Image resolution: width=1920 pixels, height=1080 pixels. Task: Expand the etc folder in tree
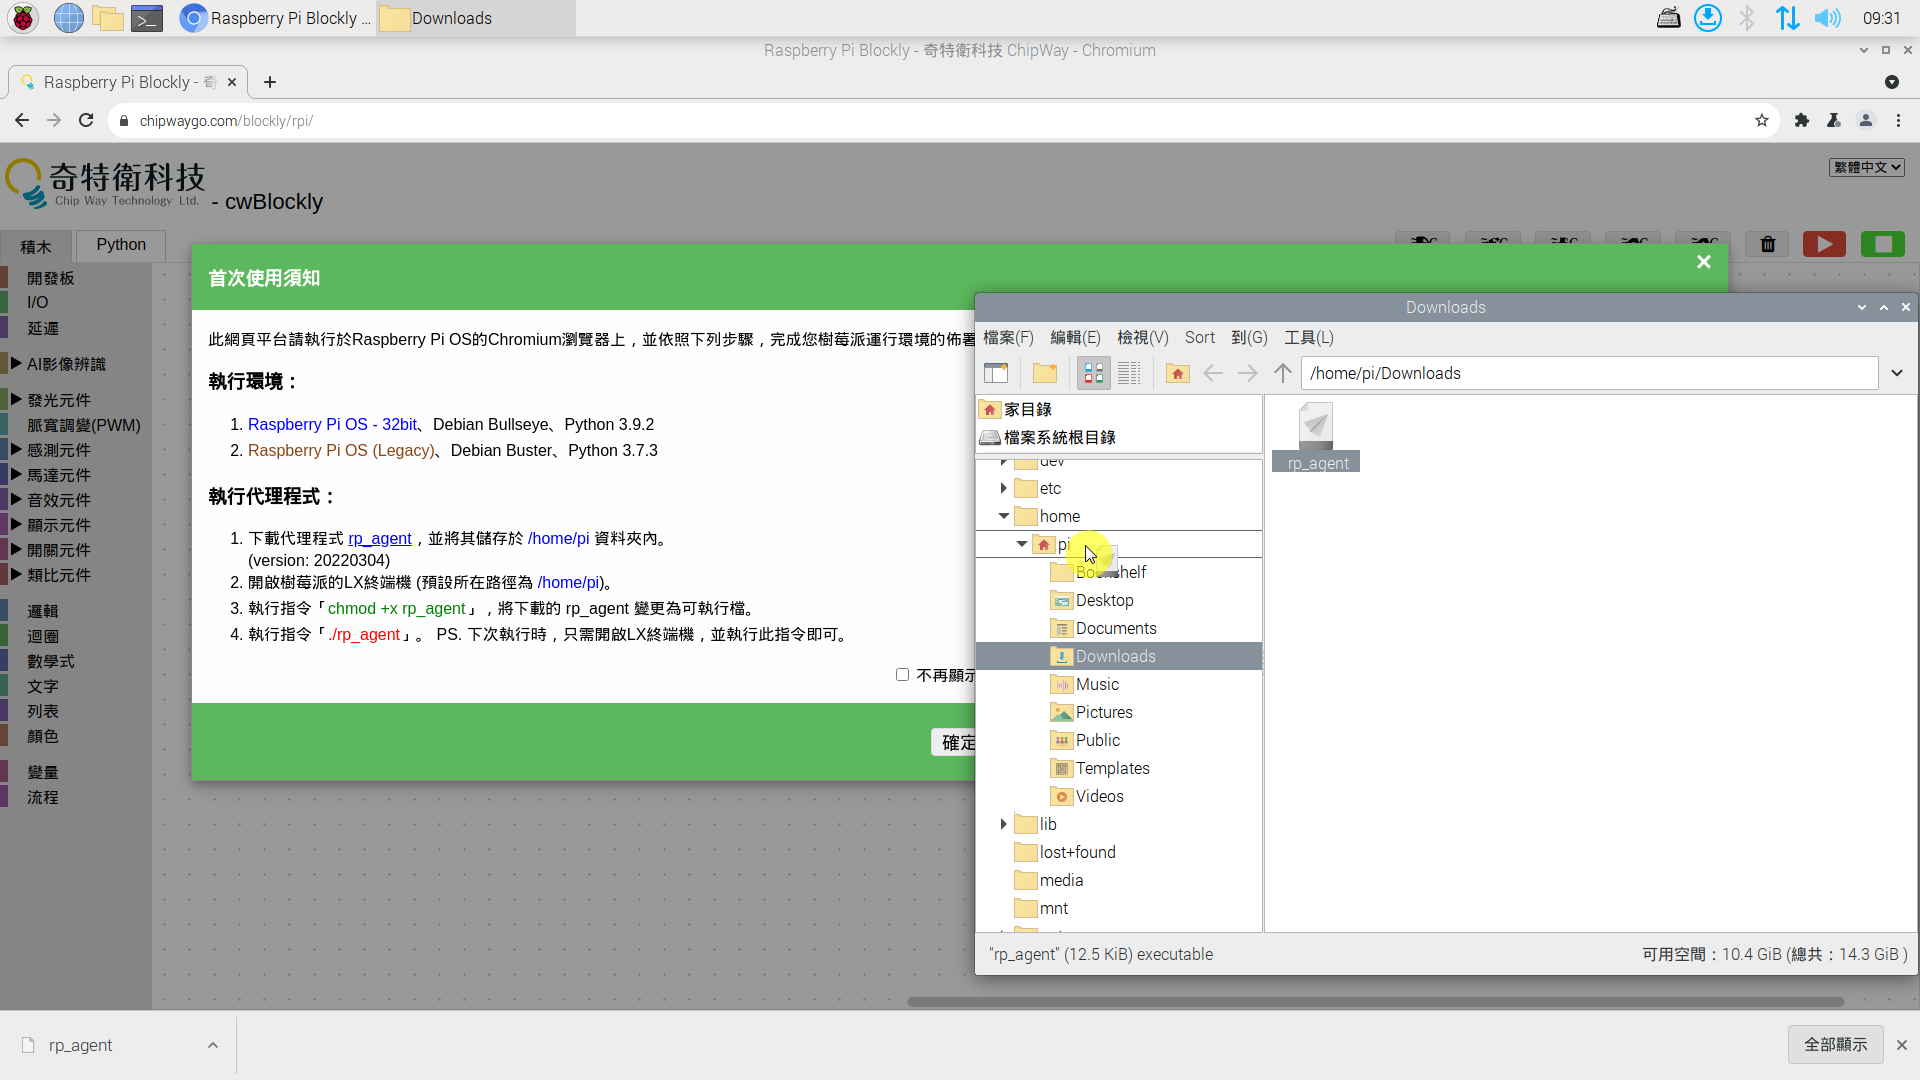click(x=1003, y=489)
